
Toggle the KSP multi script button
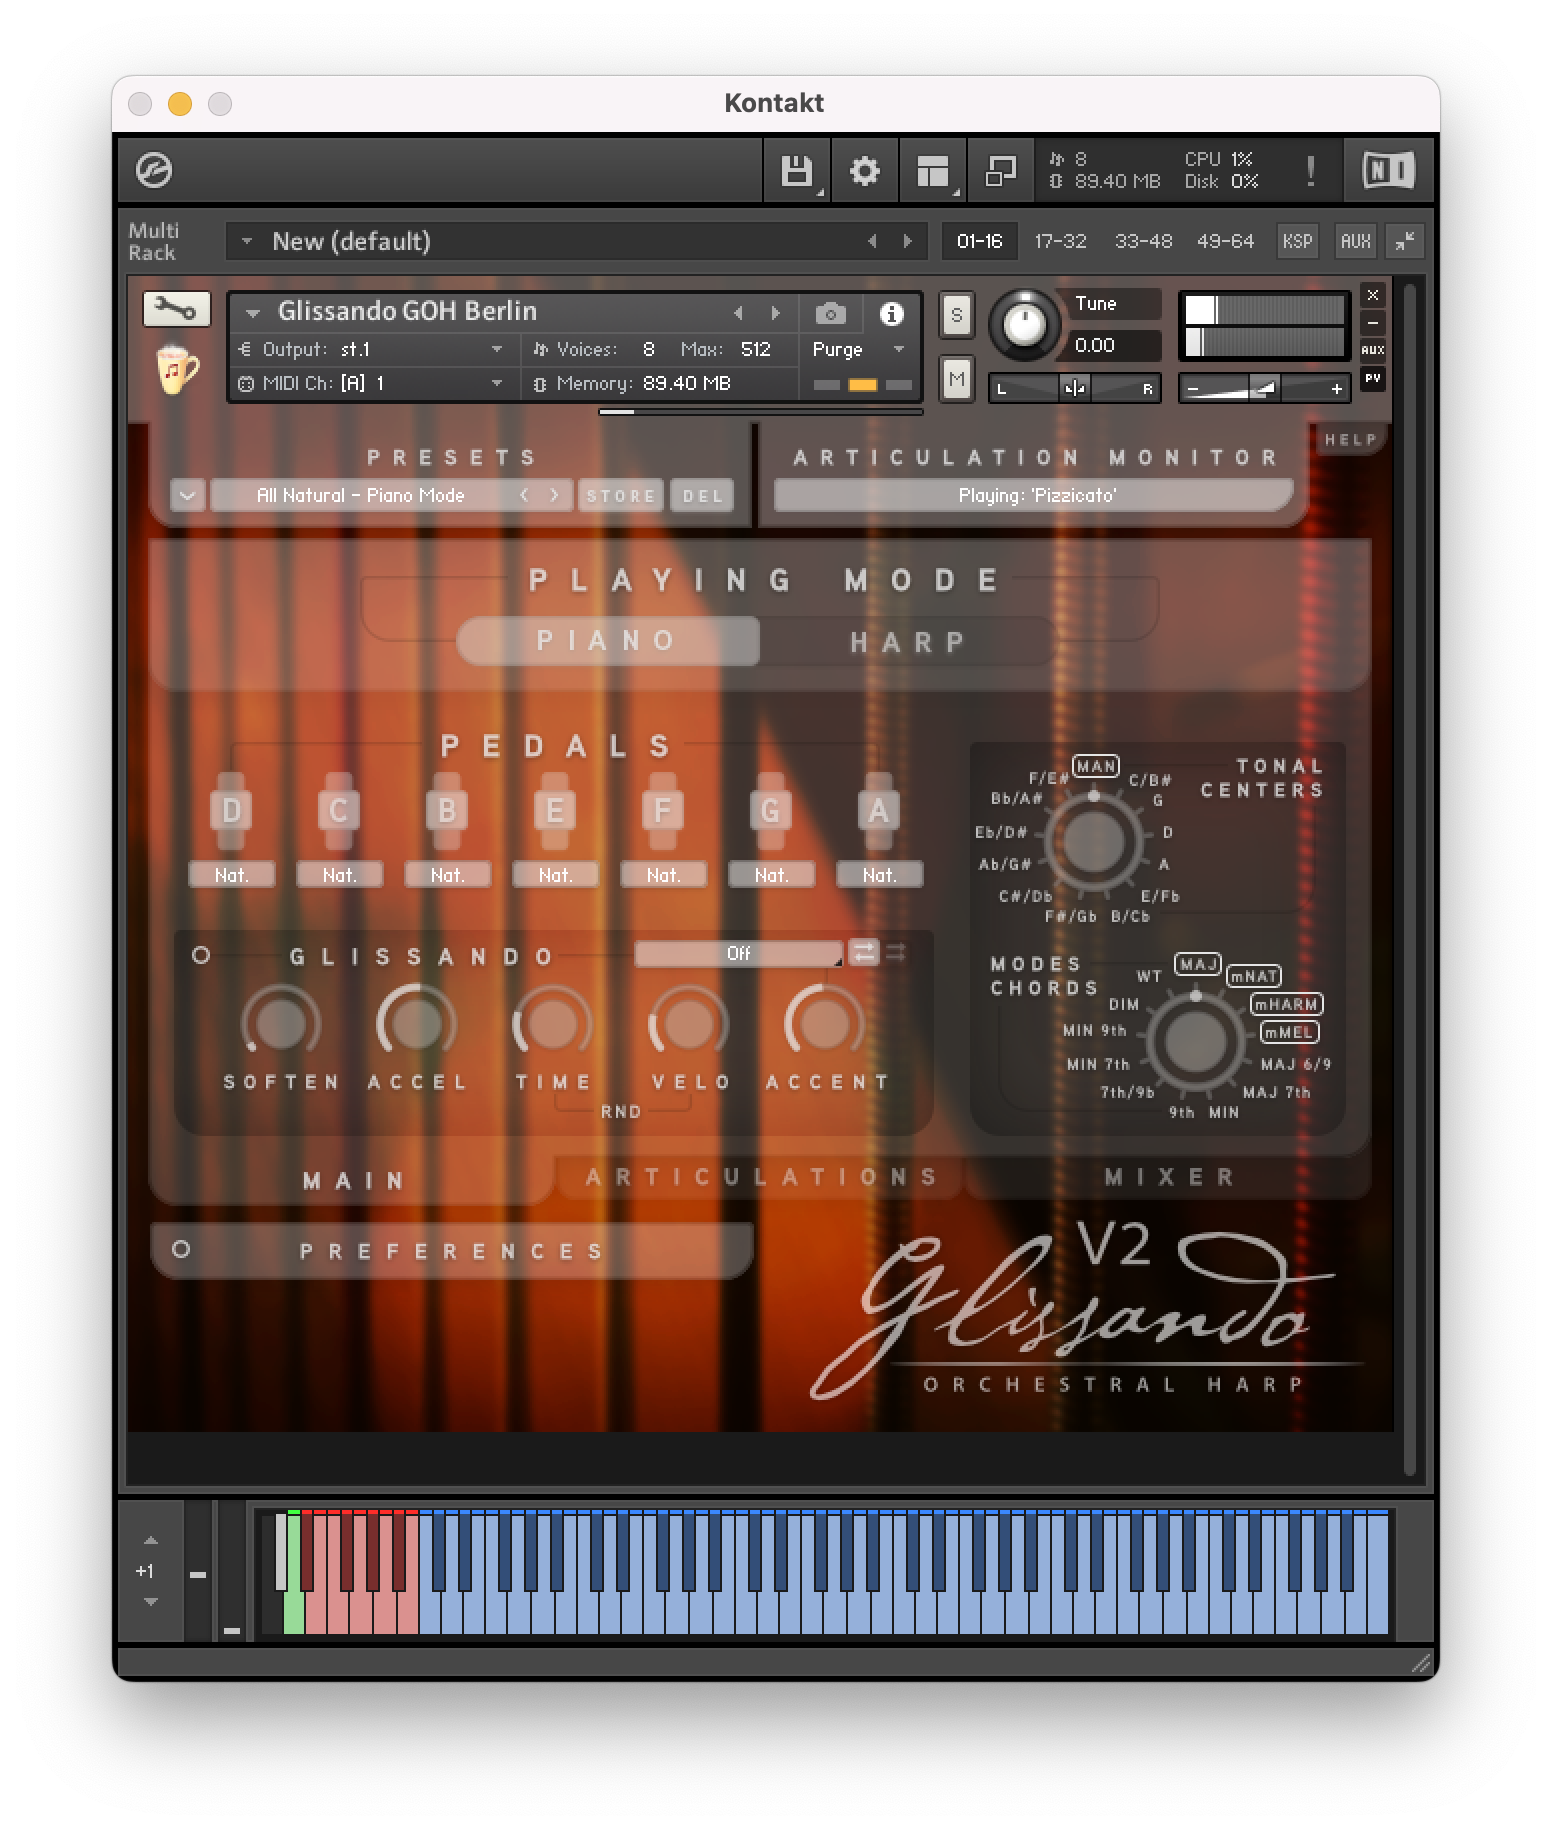1297,241
